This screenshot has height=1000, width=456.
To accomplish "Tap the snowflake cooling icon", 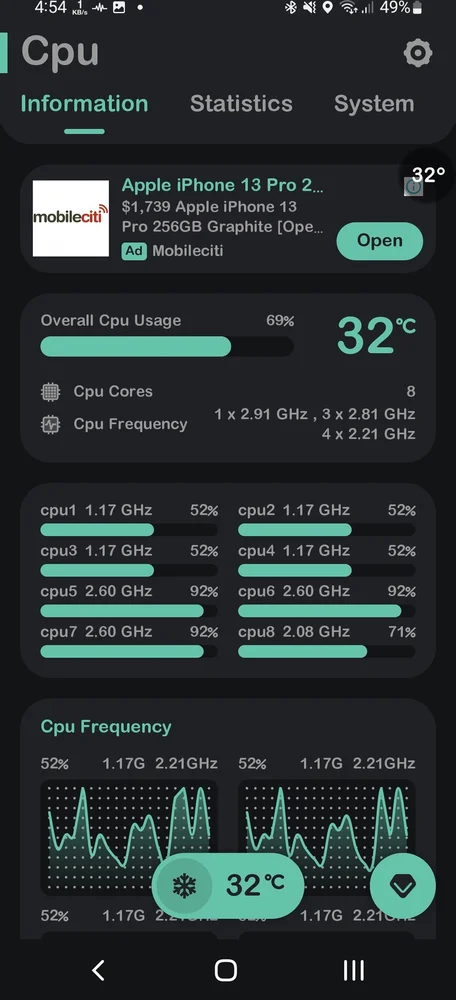I will pos(184,885).
